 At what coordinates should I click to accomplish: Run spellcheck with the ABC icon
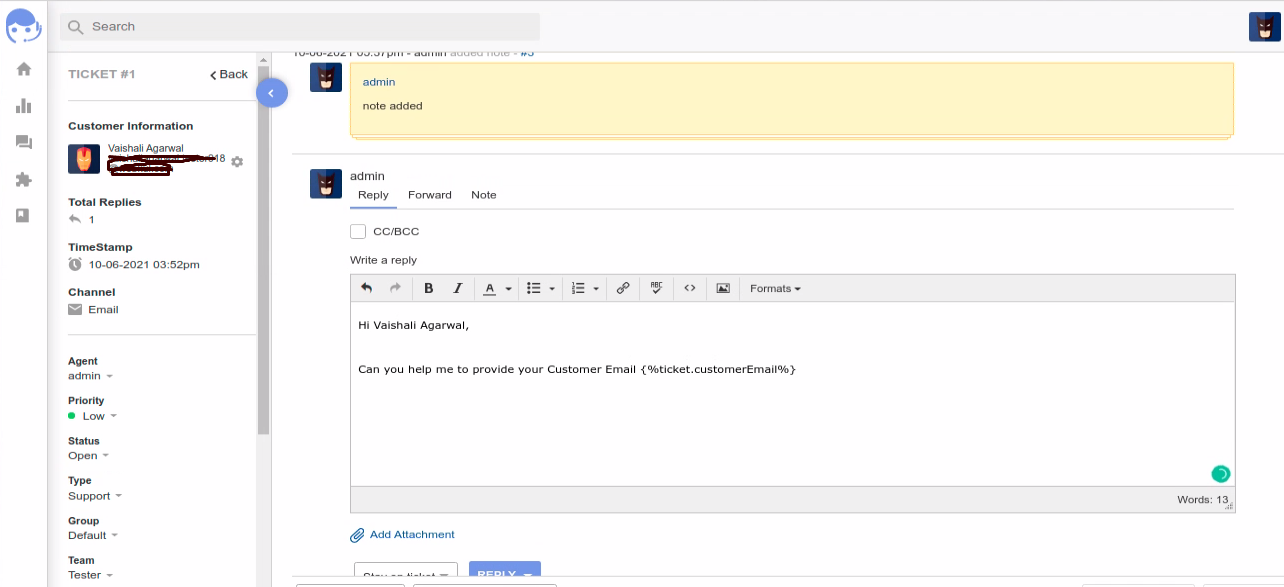pyautogui.click(x=656, y=288)
